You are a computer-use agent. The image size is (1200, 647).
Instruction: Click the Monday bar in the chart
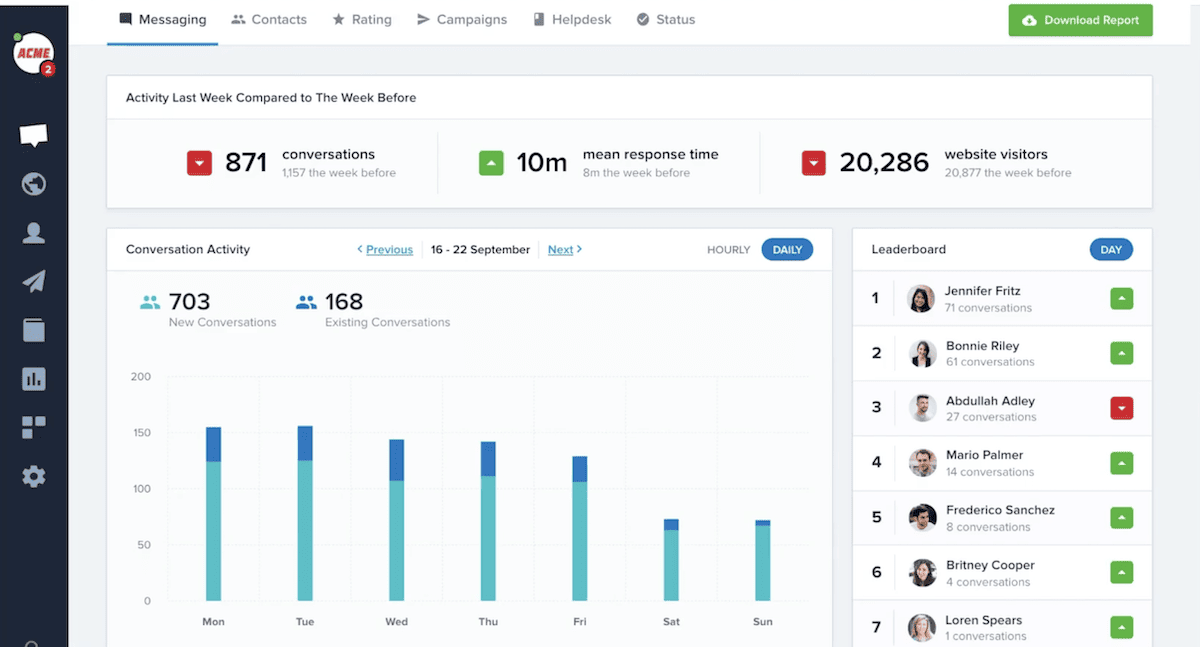[x=213, y=514]
